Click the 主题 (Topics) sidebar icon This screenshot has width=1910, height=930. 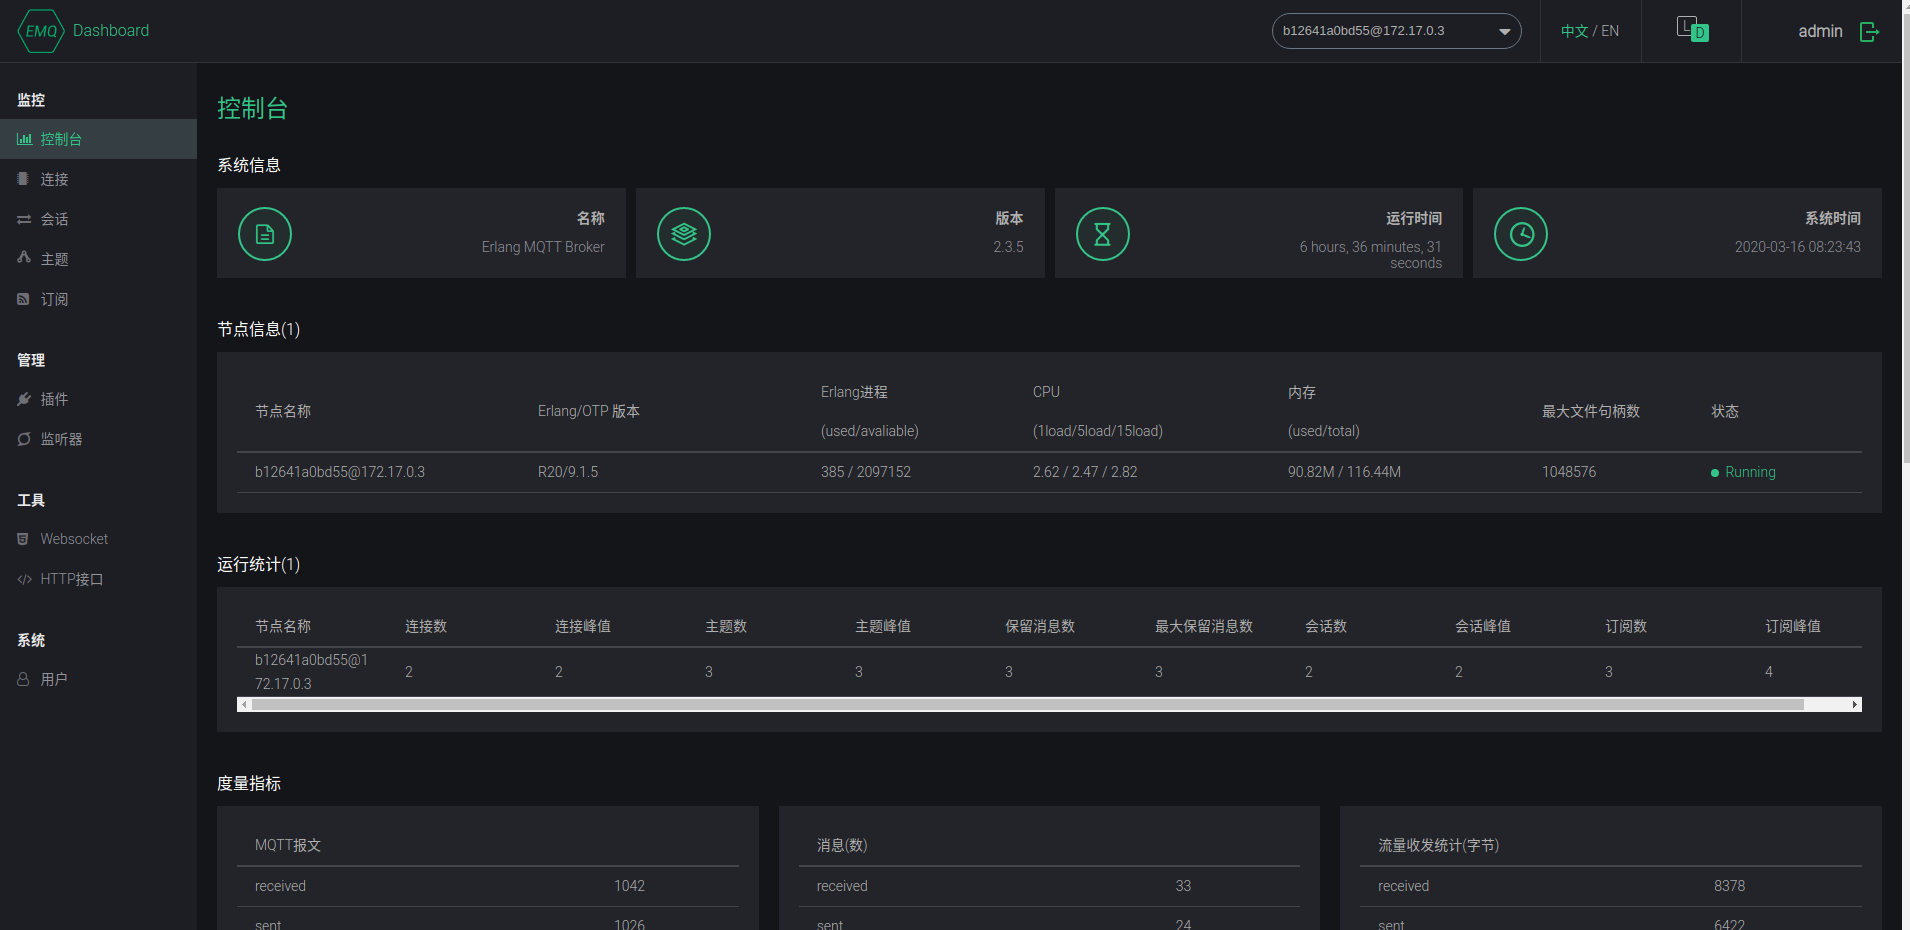click(x=23, y=258)
